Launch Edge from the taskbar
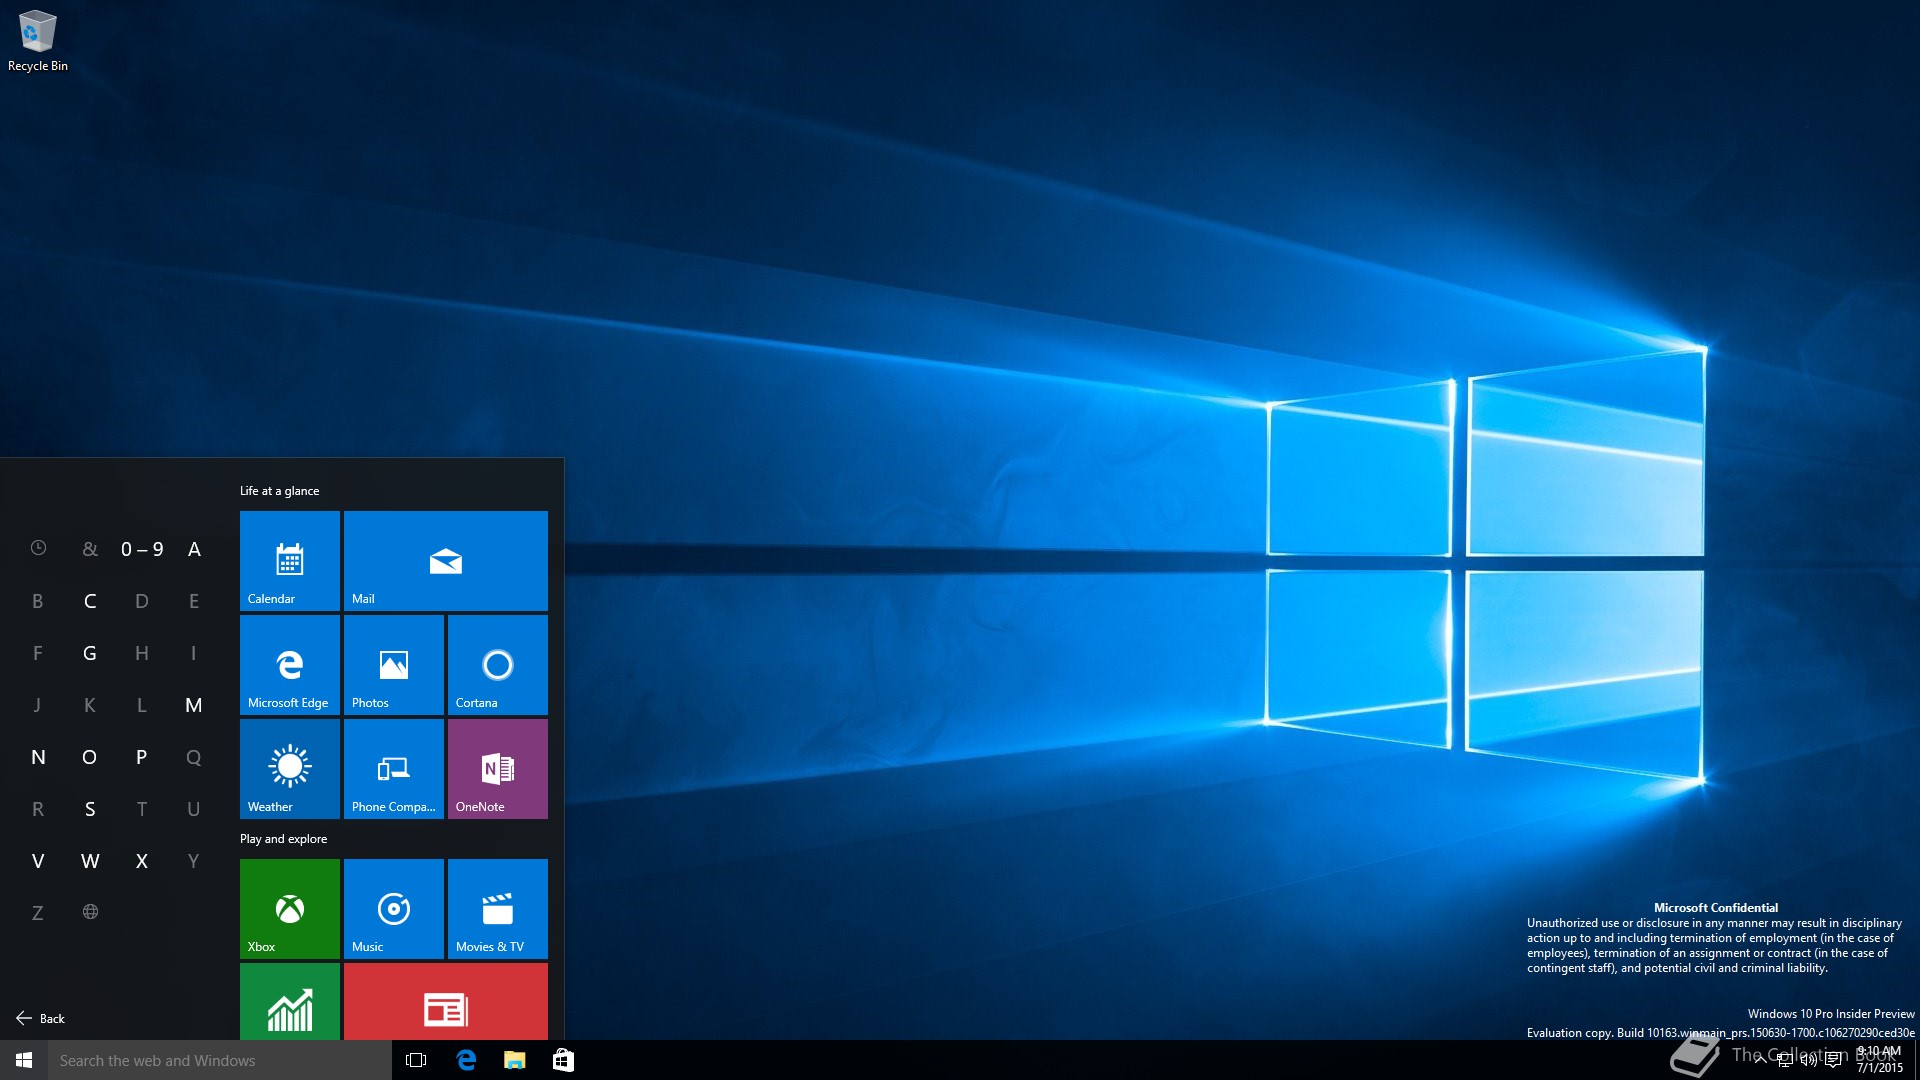 [466, 1060]
